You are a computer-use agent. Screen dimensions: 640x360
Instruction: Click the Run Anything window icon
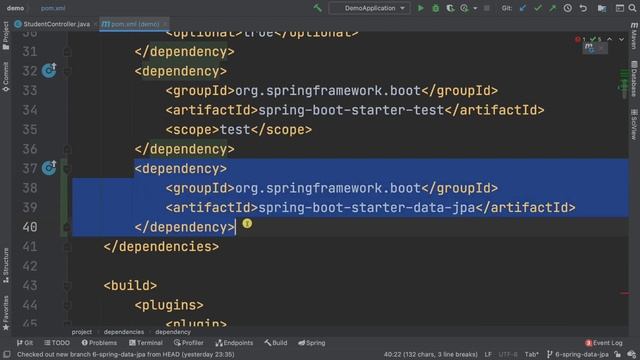point(620,8)
